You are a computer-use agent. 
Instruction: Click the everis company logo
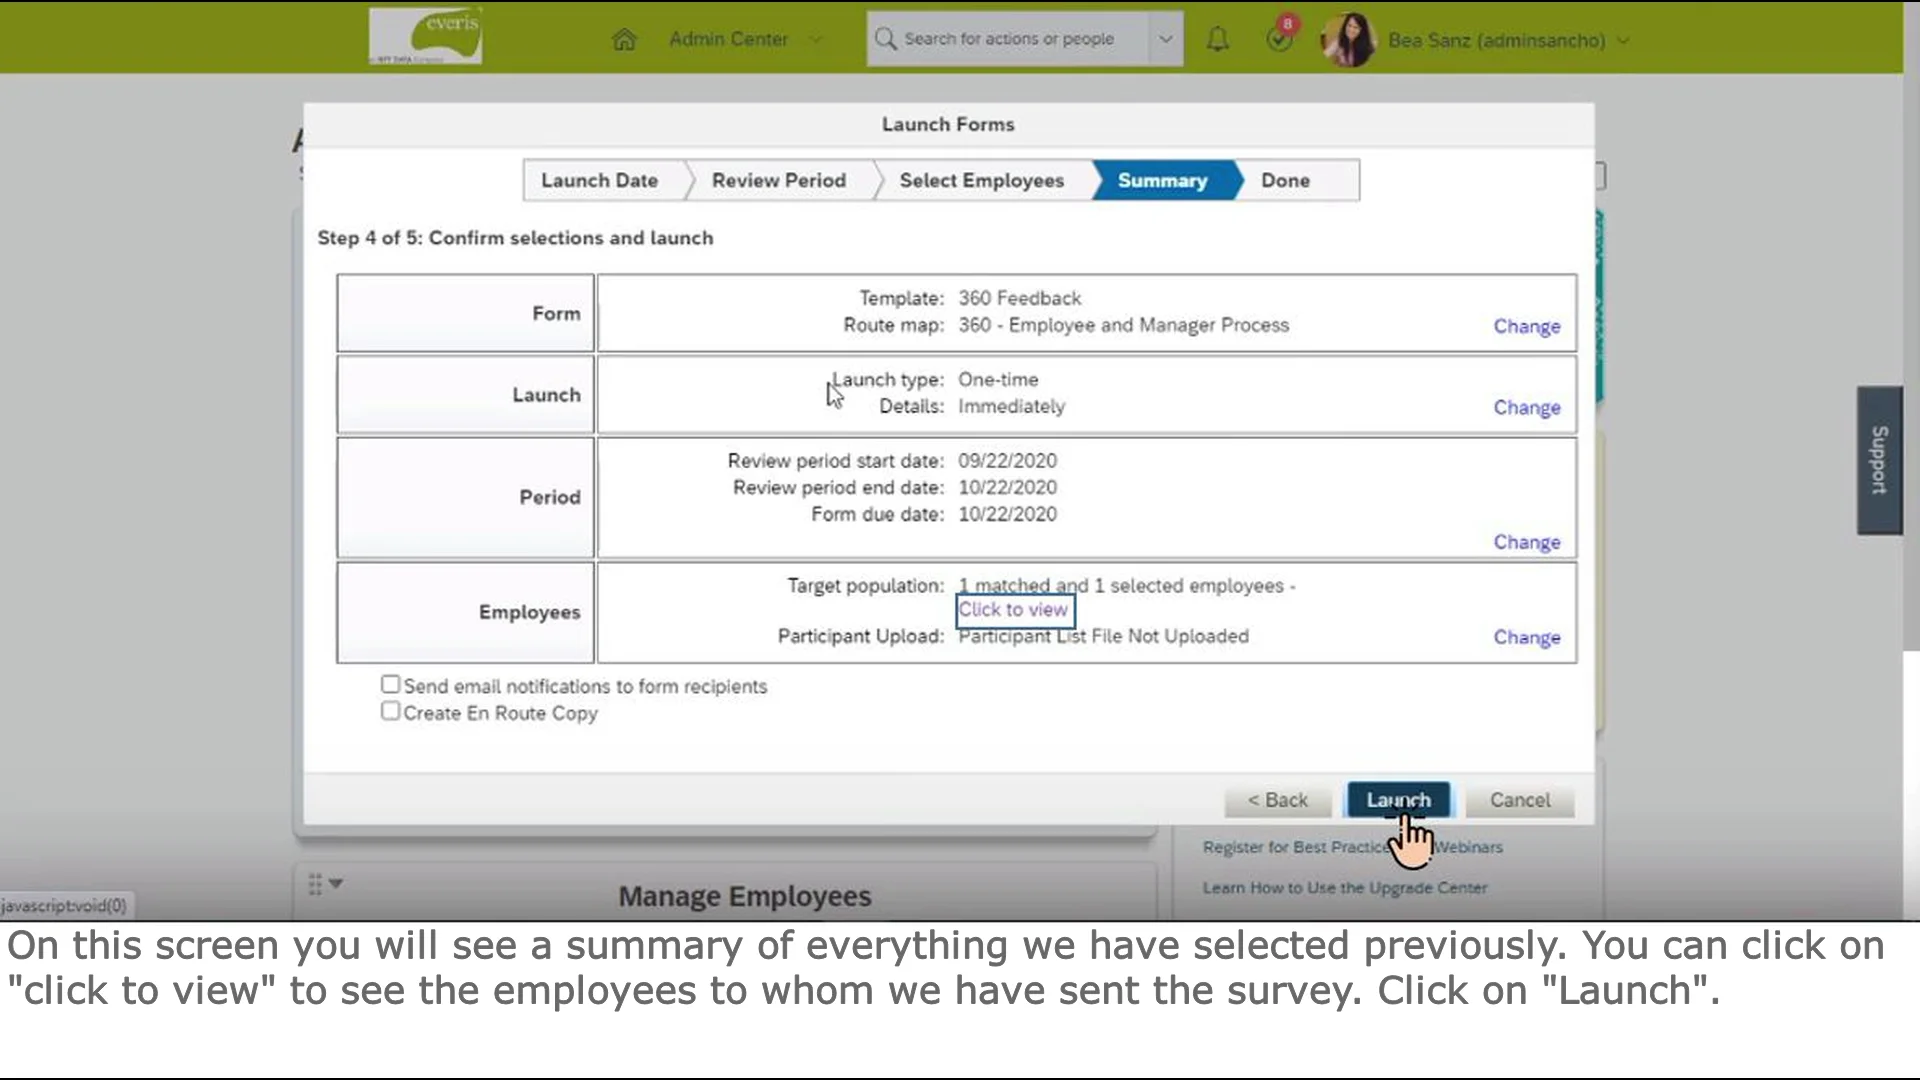pyautogui.click(x=426, y=34)
